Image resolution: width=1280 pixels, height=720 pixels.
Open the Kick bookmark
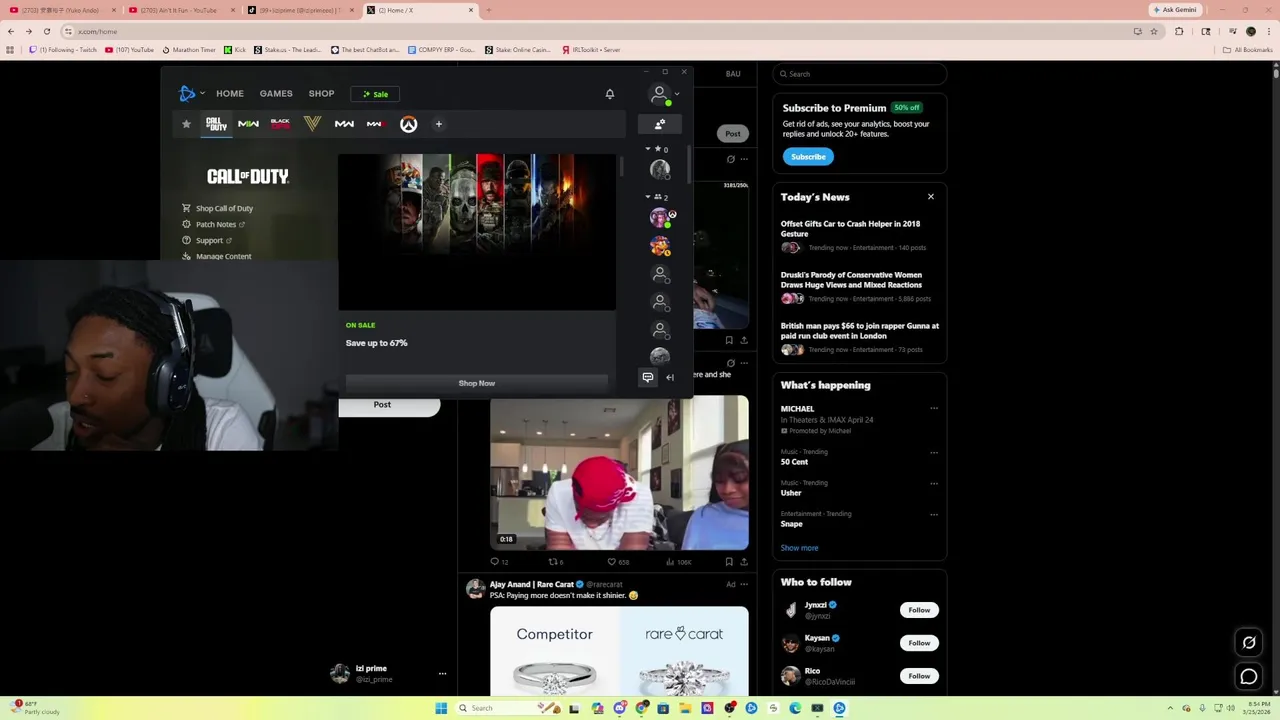[235, 49]
